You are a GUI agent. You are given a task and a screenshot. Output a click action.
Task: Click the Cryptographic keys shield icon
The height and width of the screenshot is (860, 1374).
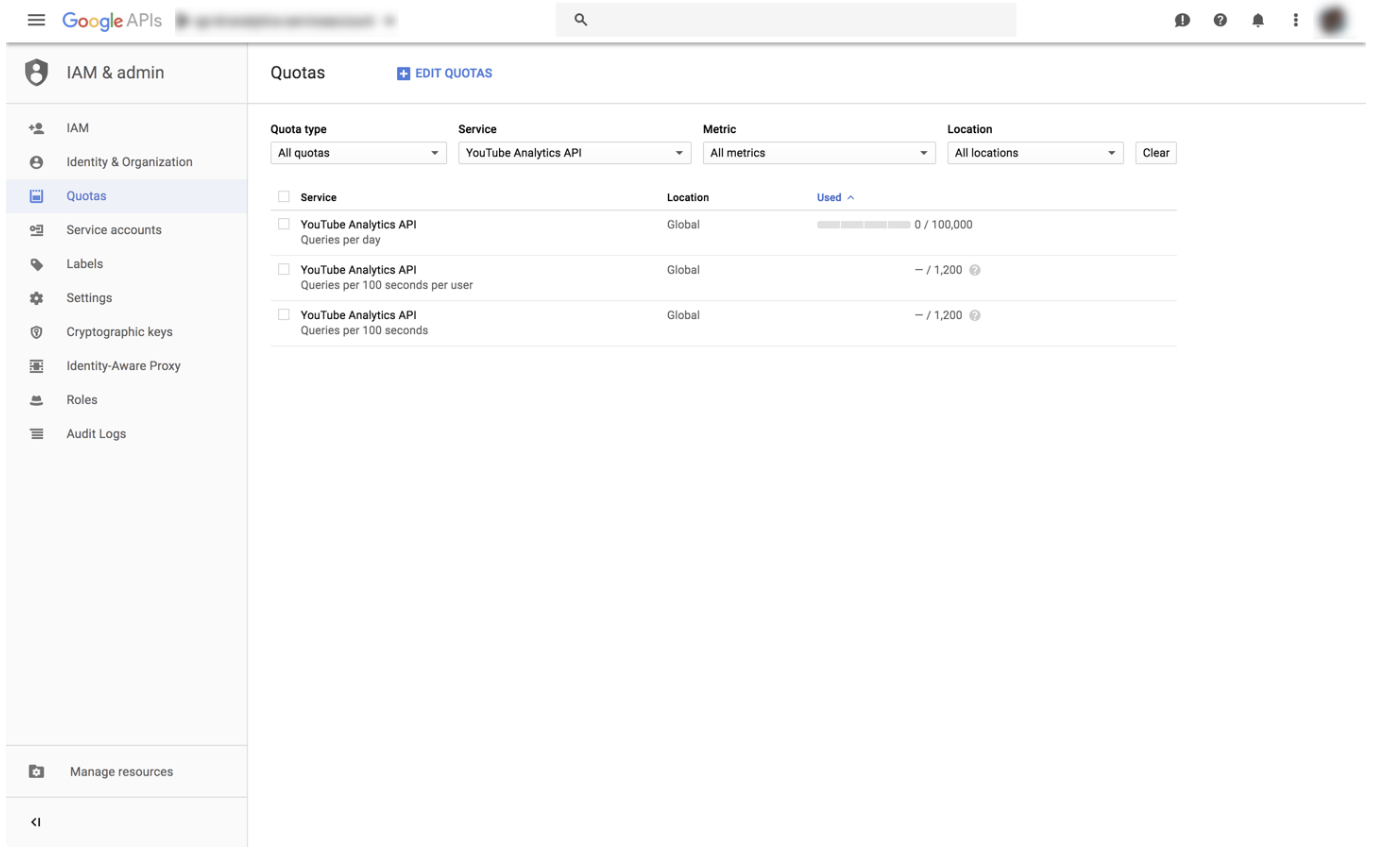pos(36,332)
